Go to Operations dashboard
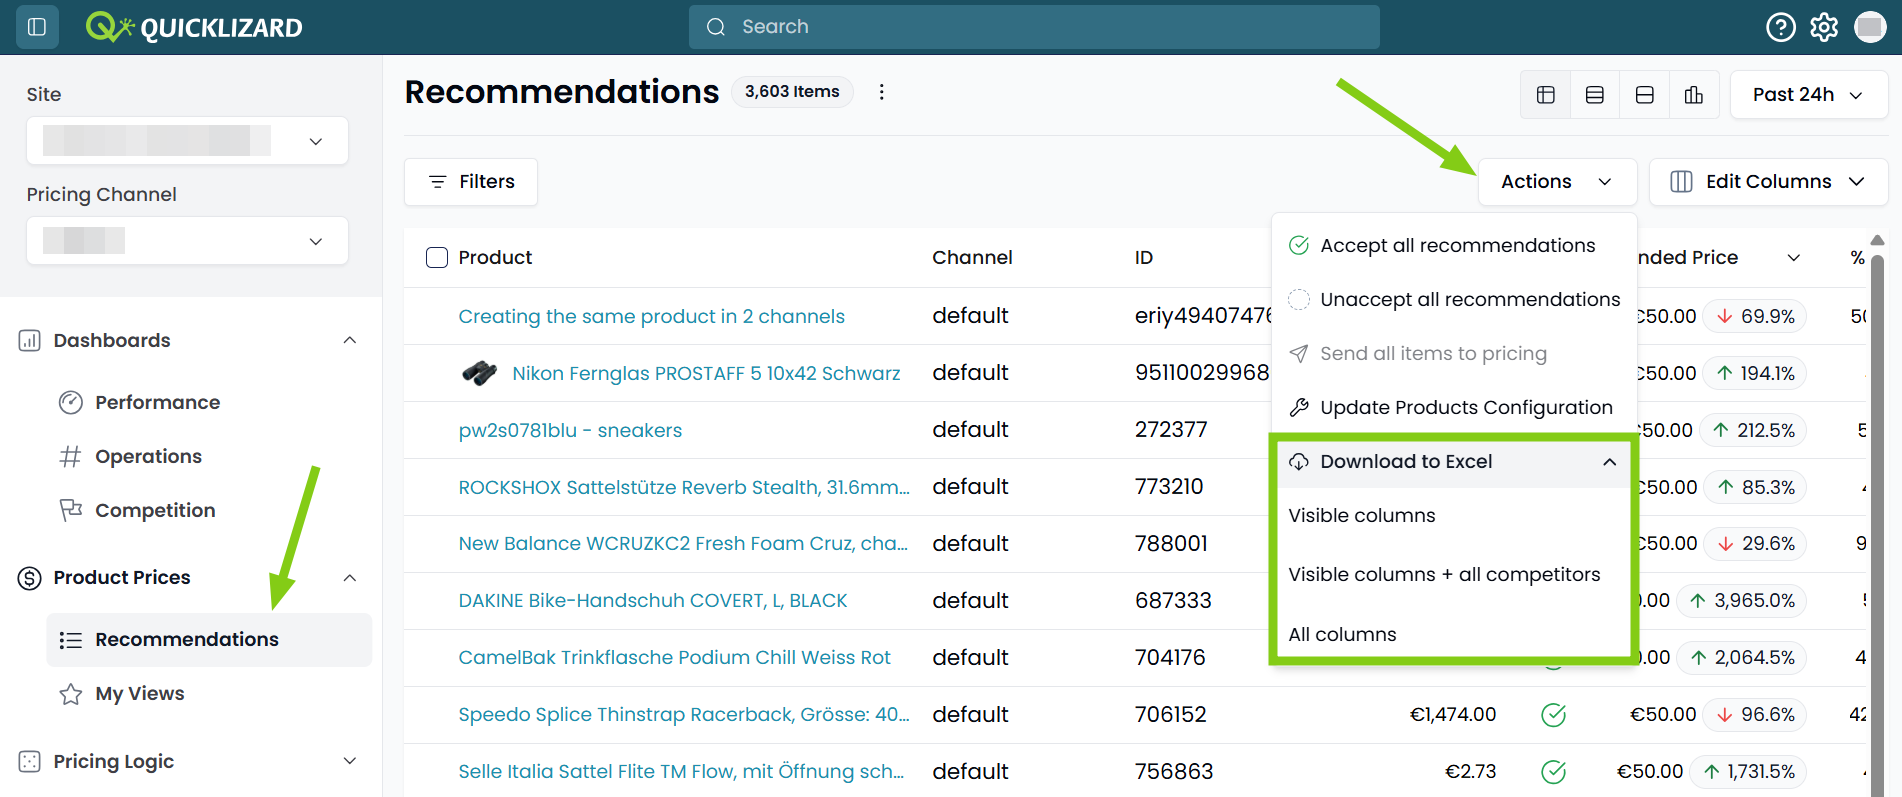 pos(148,456)
